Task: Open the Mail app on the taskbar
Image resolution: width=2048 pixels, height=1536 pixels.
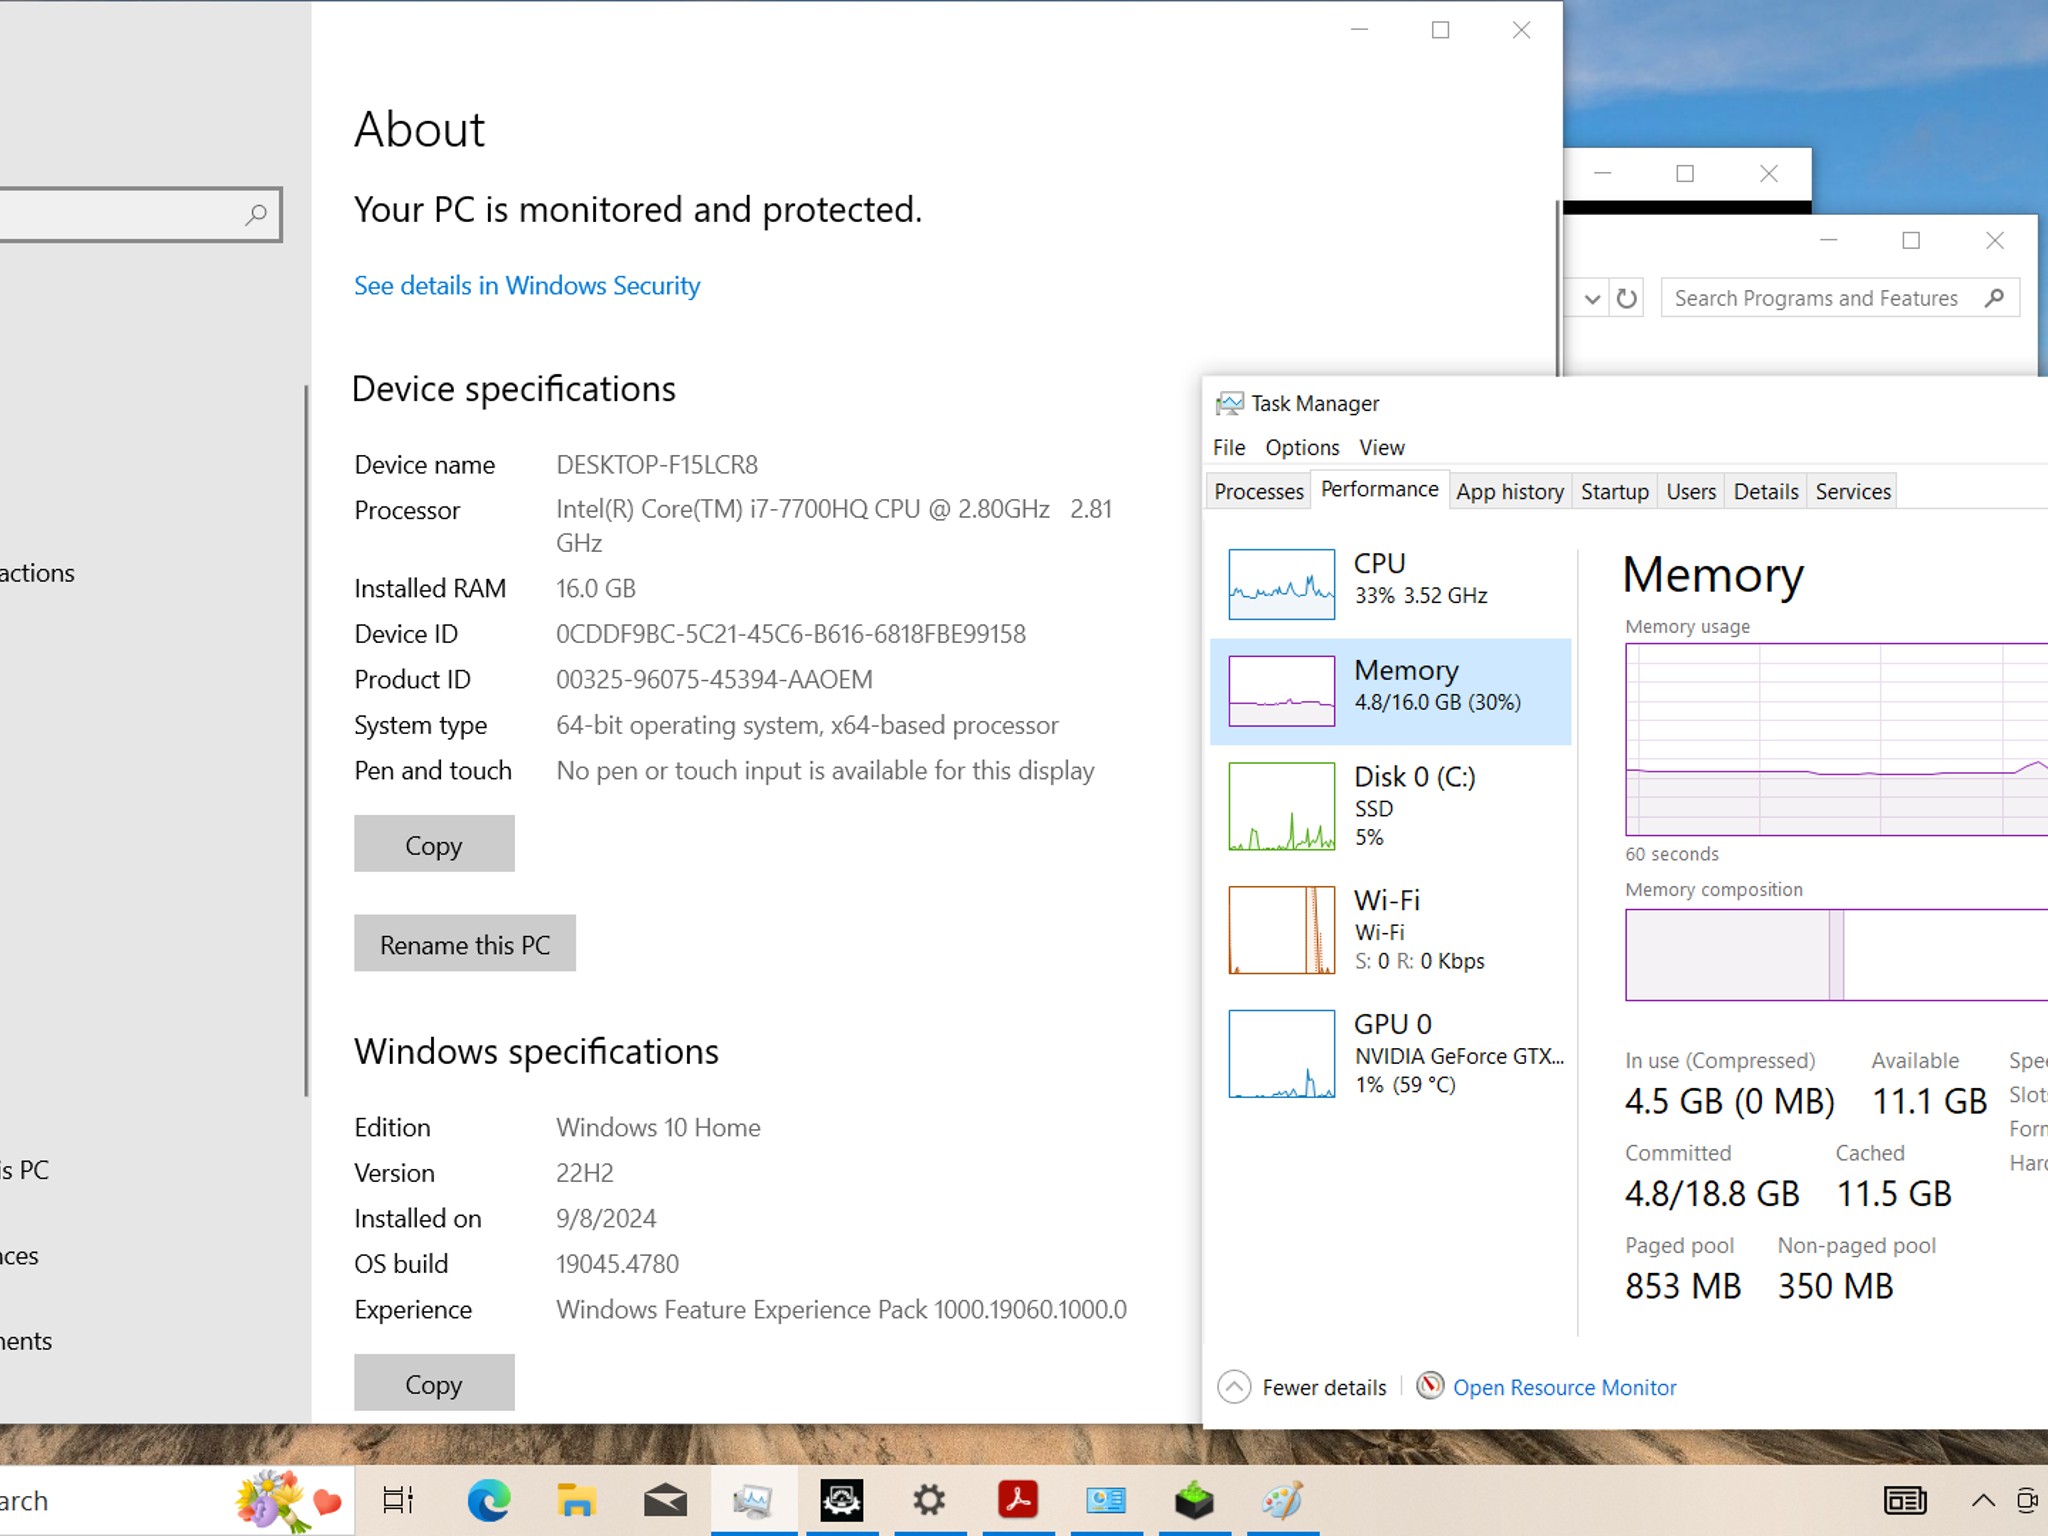Action: point(665,1500)
